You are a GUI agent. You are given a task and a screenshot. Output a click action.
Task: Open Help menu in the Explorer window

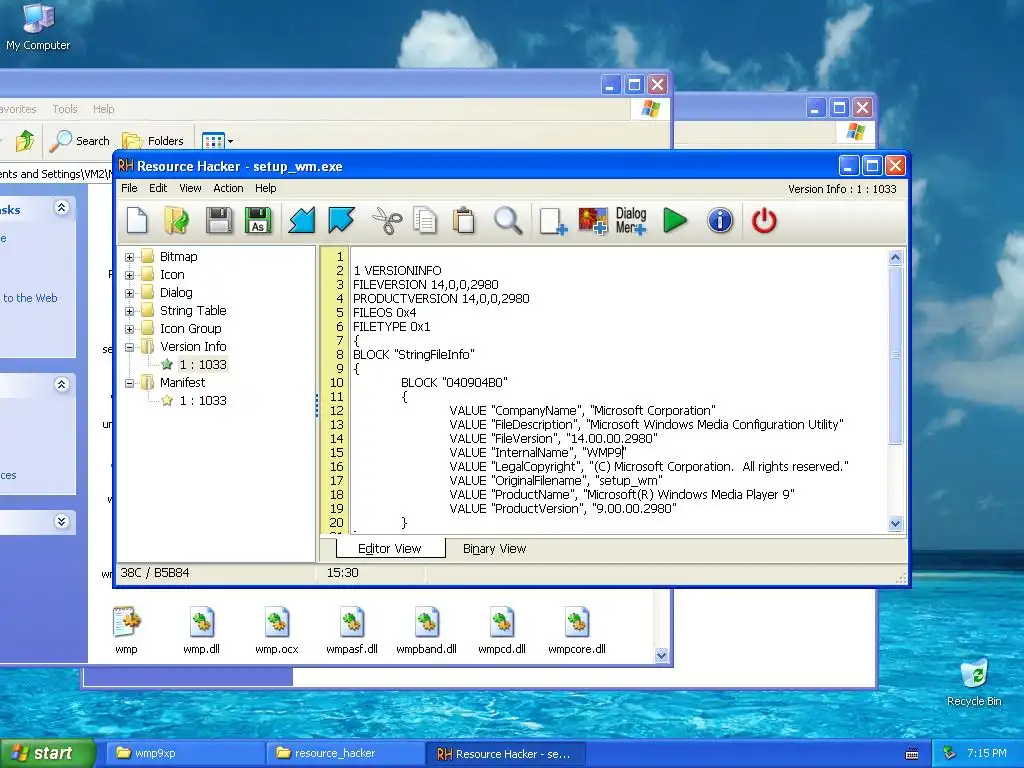(103, 109)
